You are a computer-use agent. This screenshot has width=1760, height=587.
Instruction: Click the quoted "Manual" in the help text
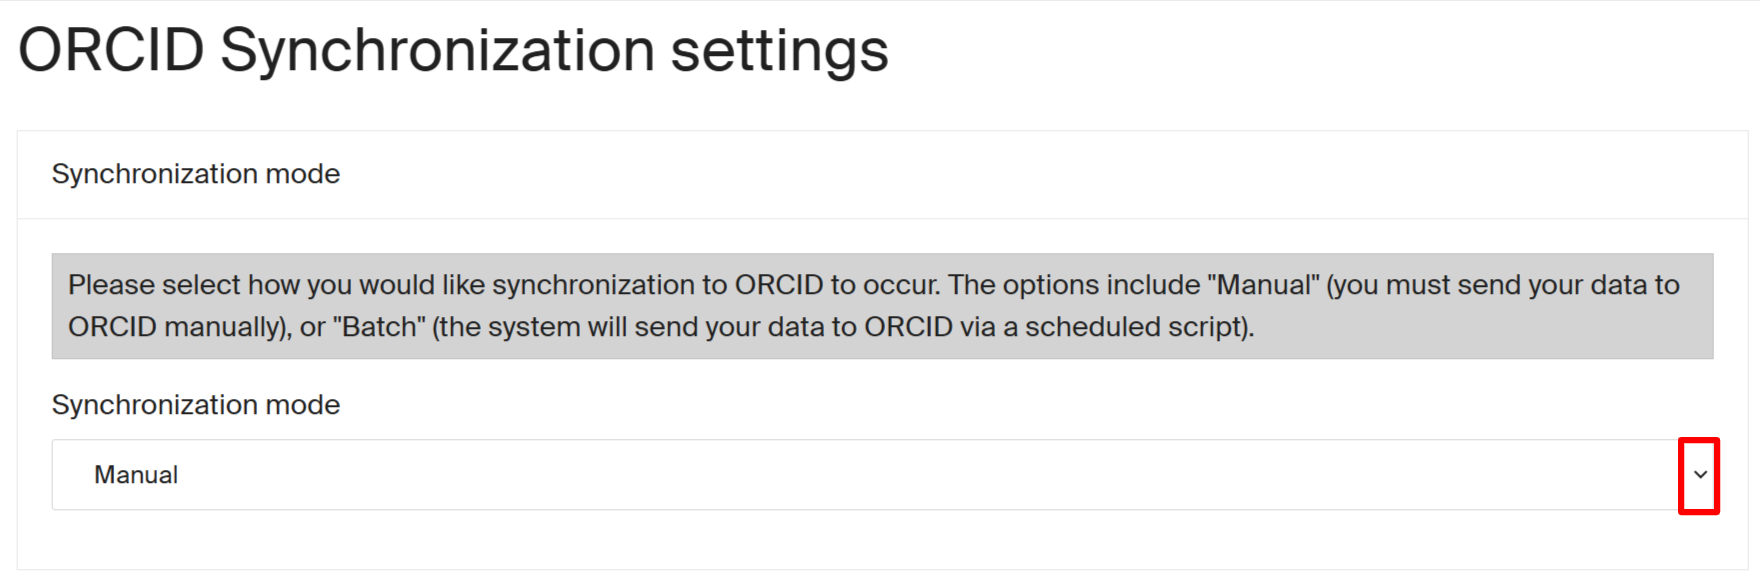point(1265,285)
